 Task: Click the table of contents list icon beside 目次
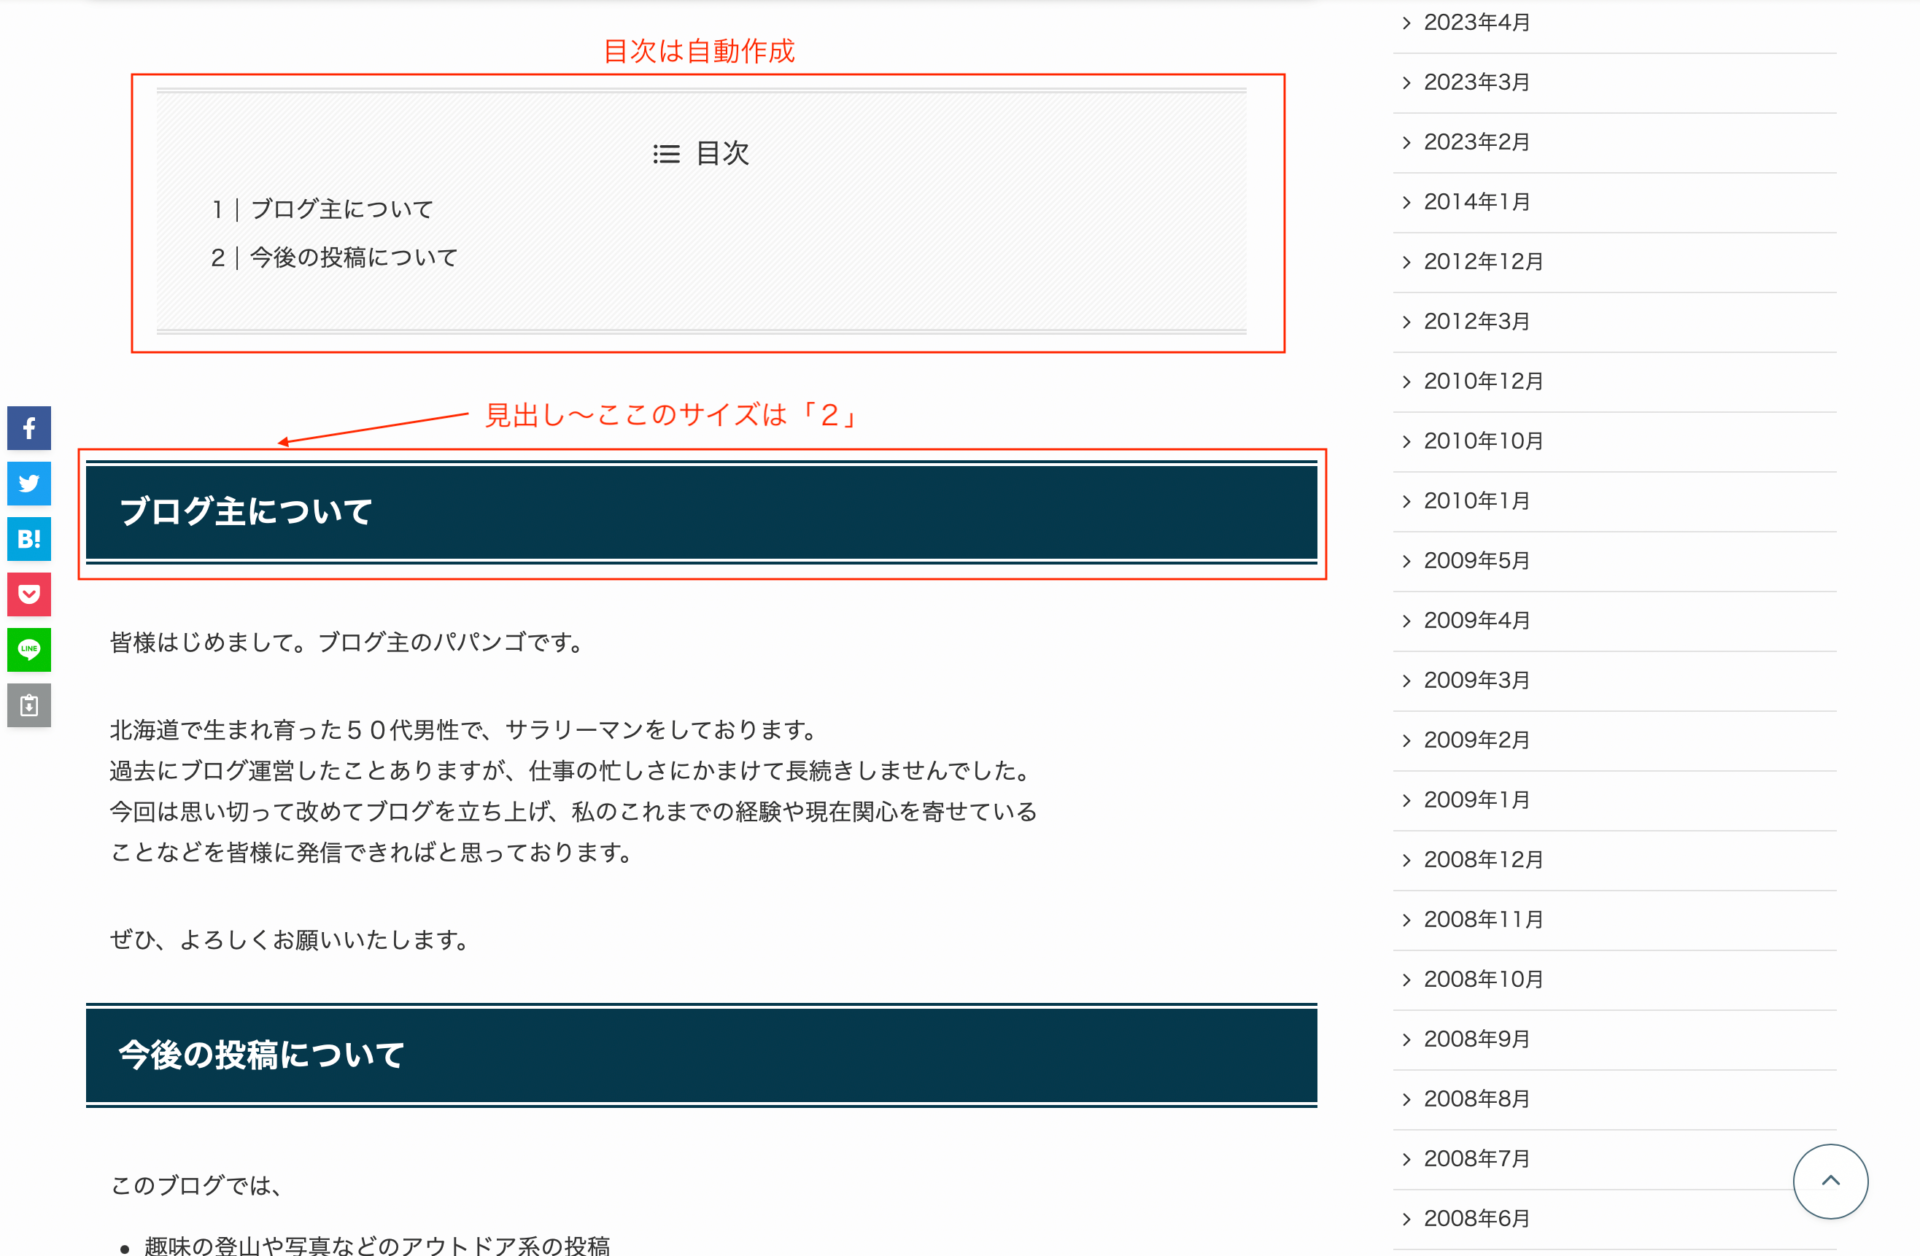pyautogui.click(x=666, y=154)
